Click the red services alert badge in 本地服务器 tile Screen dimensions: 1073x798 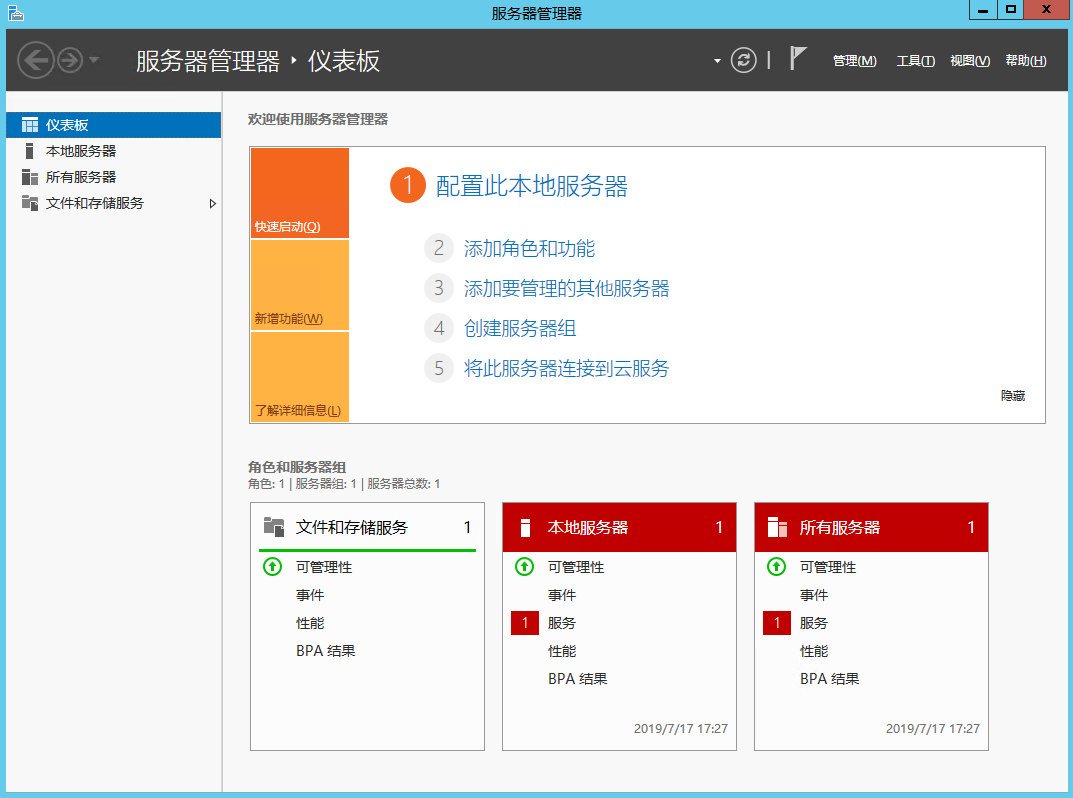coord(525,623)
